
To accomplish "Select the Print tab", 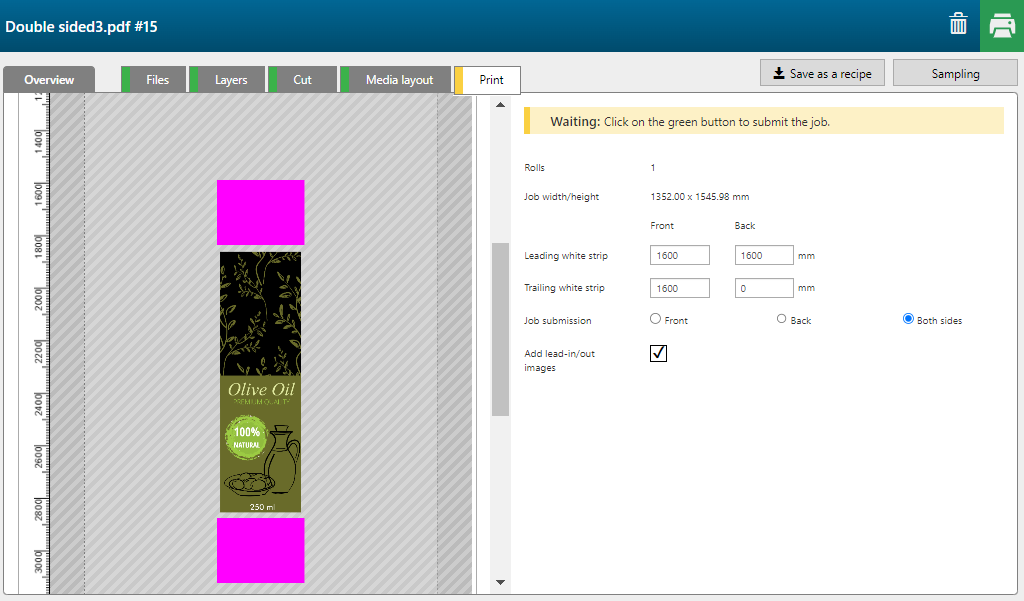I will pyautogui.click(x=490, y=80).
